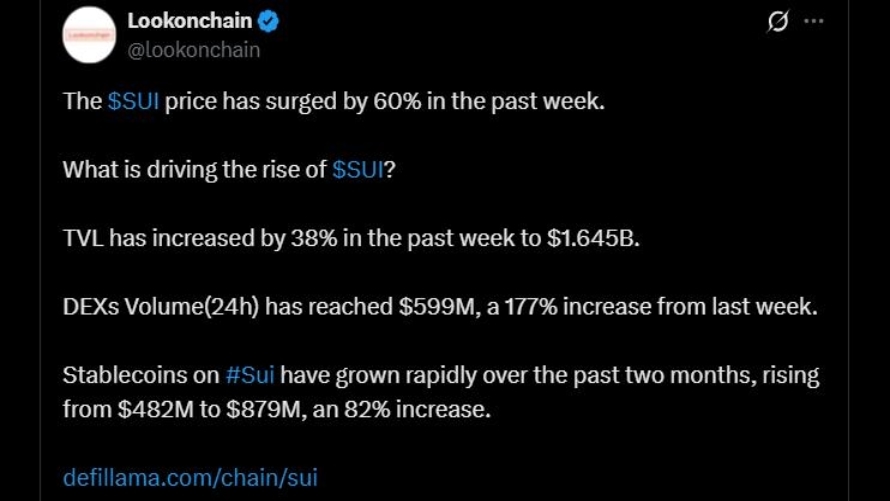
Task: Open the Lookonchain display name
Action: (189, 21)
